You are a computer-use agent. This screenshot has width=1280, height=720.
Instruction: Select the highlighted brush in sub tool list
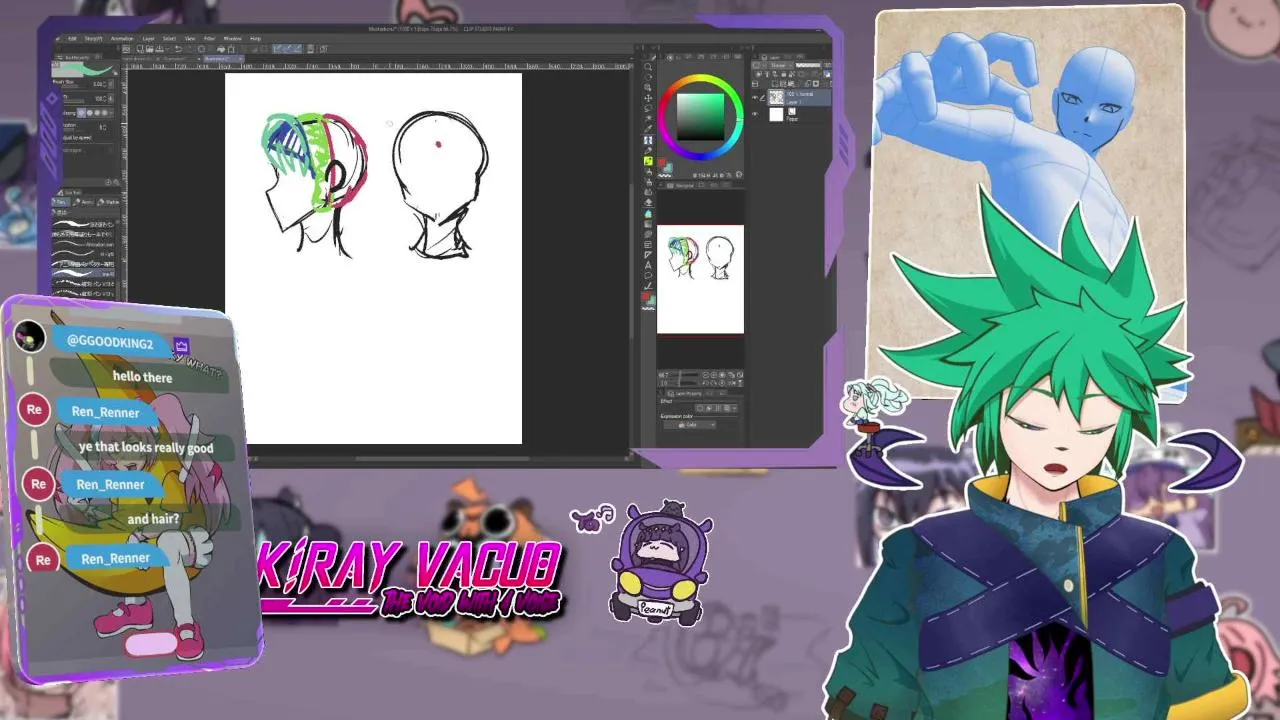85,273
